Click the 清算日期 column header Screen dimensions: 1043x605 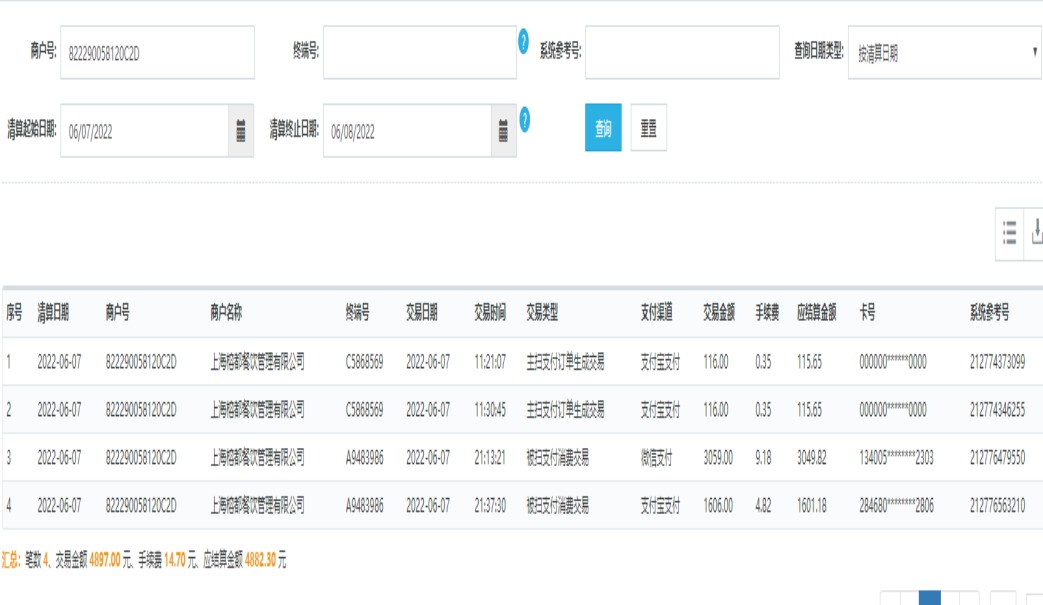pyautogui.click(x=53, y=313)
